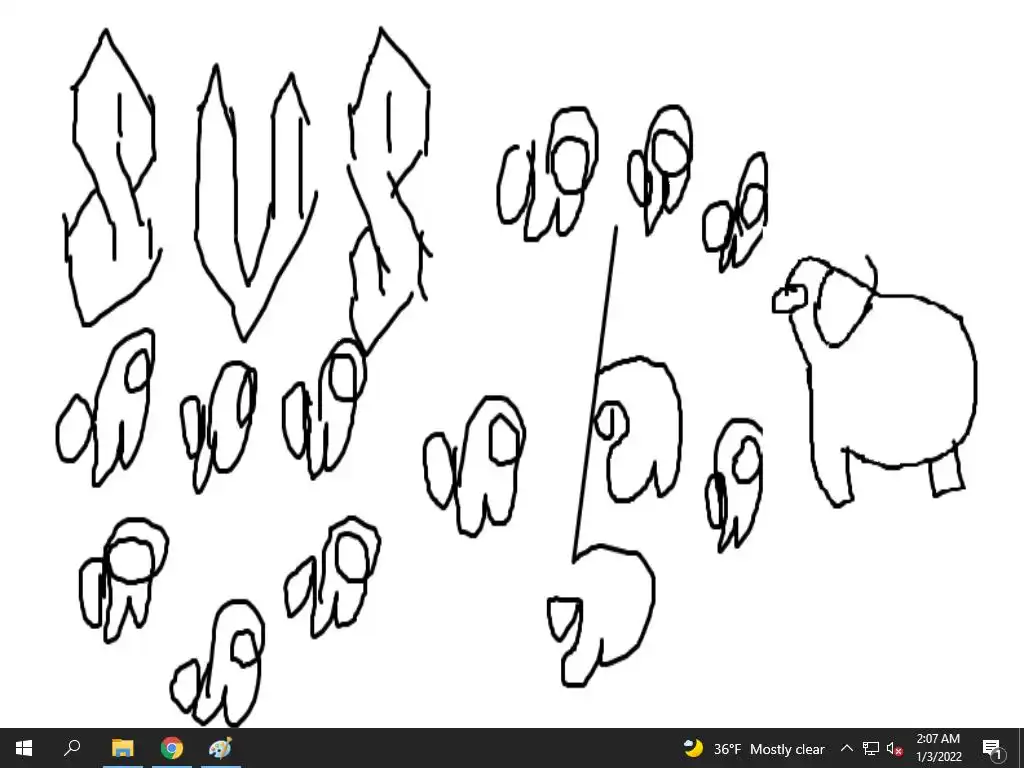Open the clock showing 2:07 AM
Viewport: 1024px width, 768px height.
[x=938, y=739]
